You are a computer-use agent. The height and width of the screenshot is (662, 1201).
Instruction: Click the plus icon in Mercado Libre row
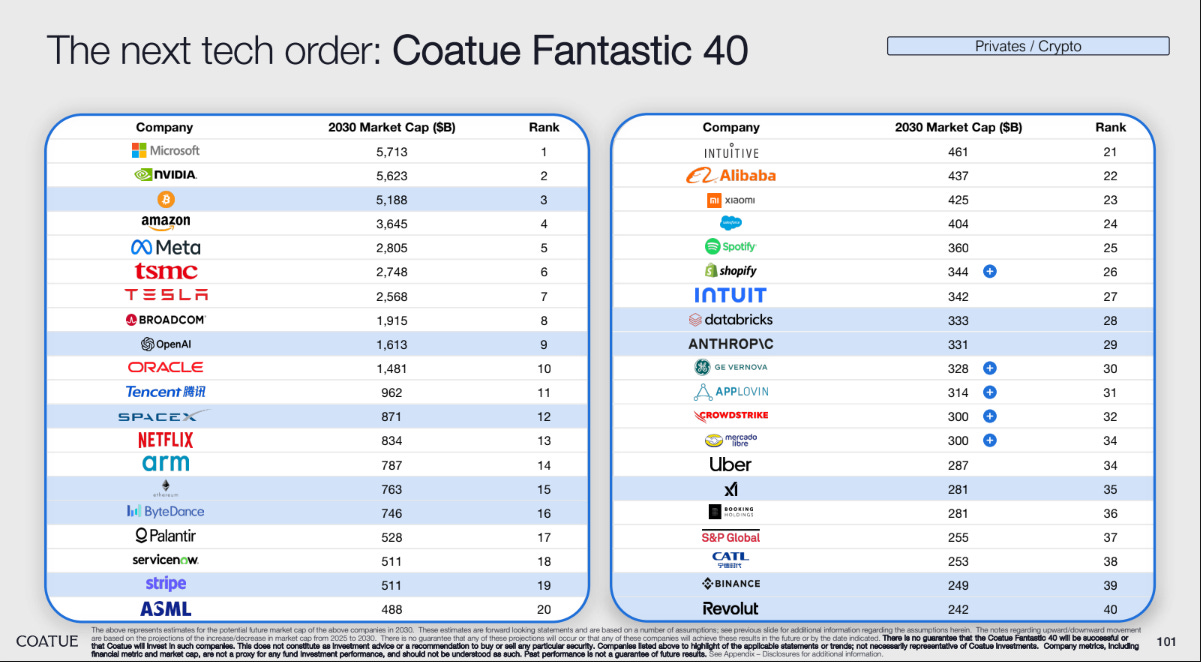click(989, 440)
